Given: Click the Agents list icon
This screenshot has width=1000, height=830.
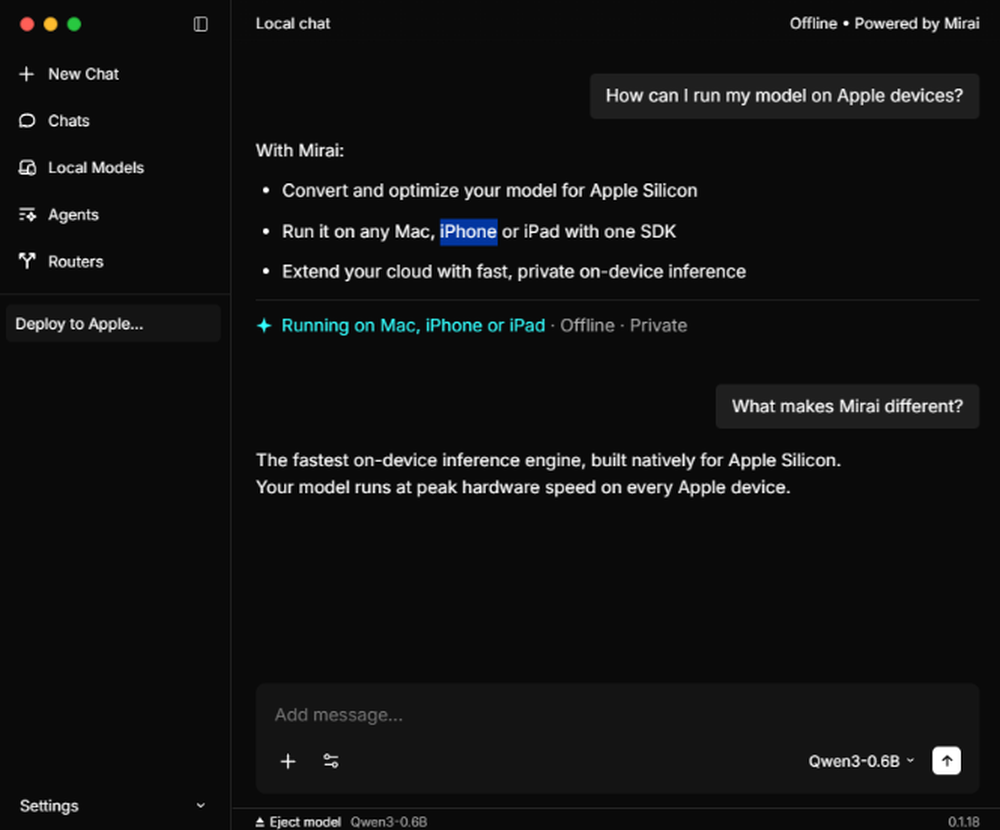Looking at the screenshot, I should [x=27, y=215].
